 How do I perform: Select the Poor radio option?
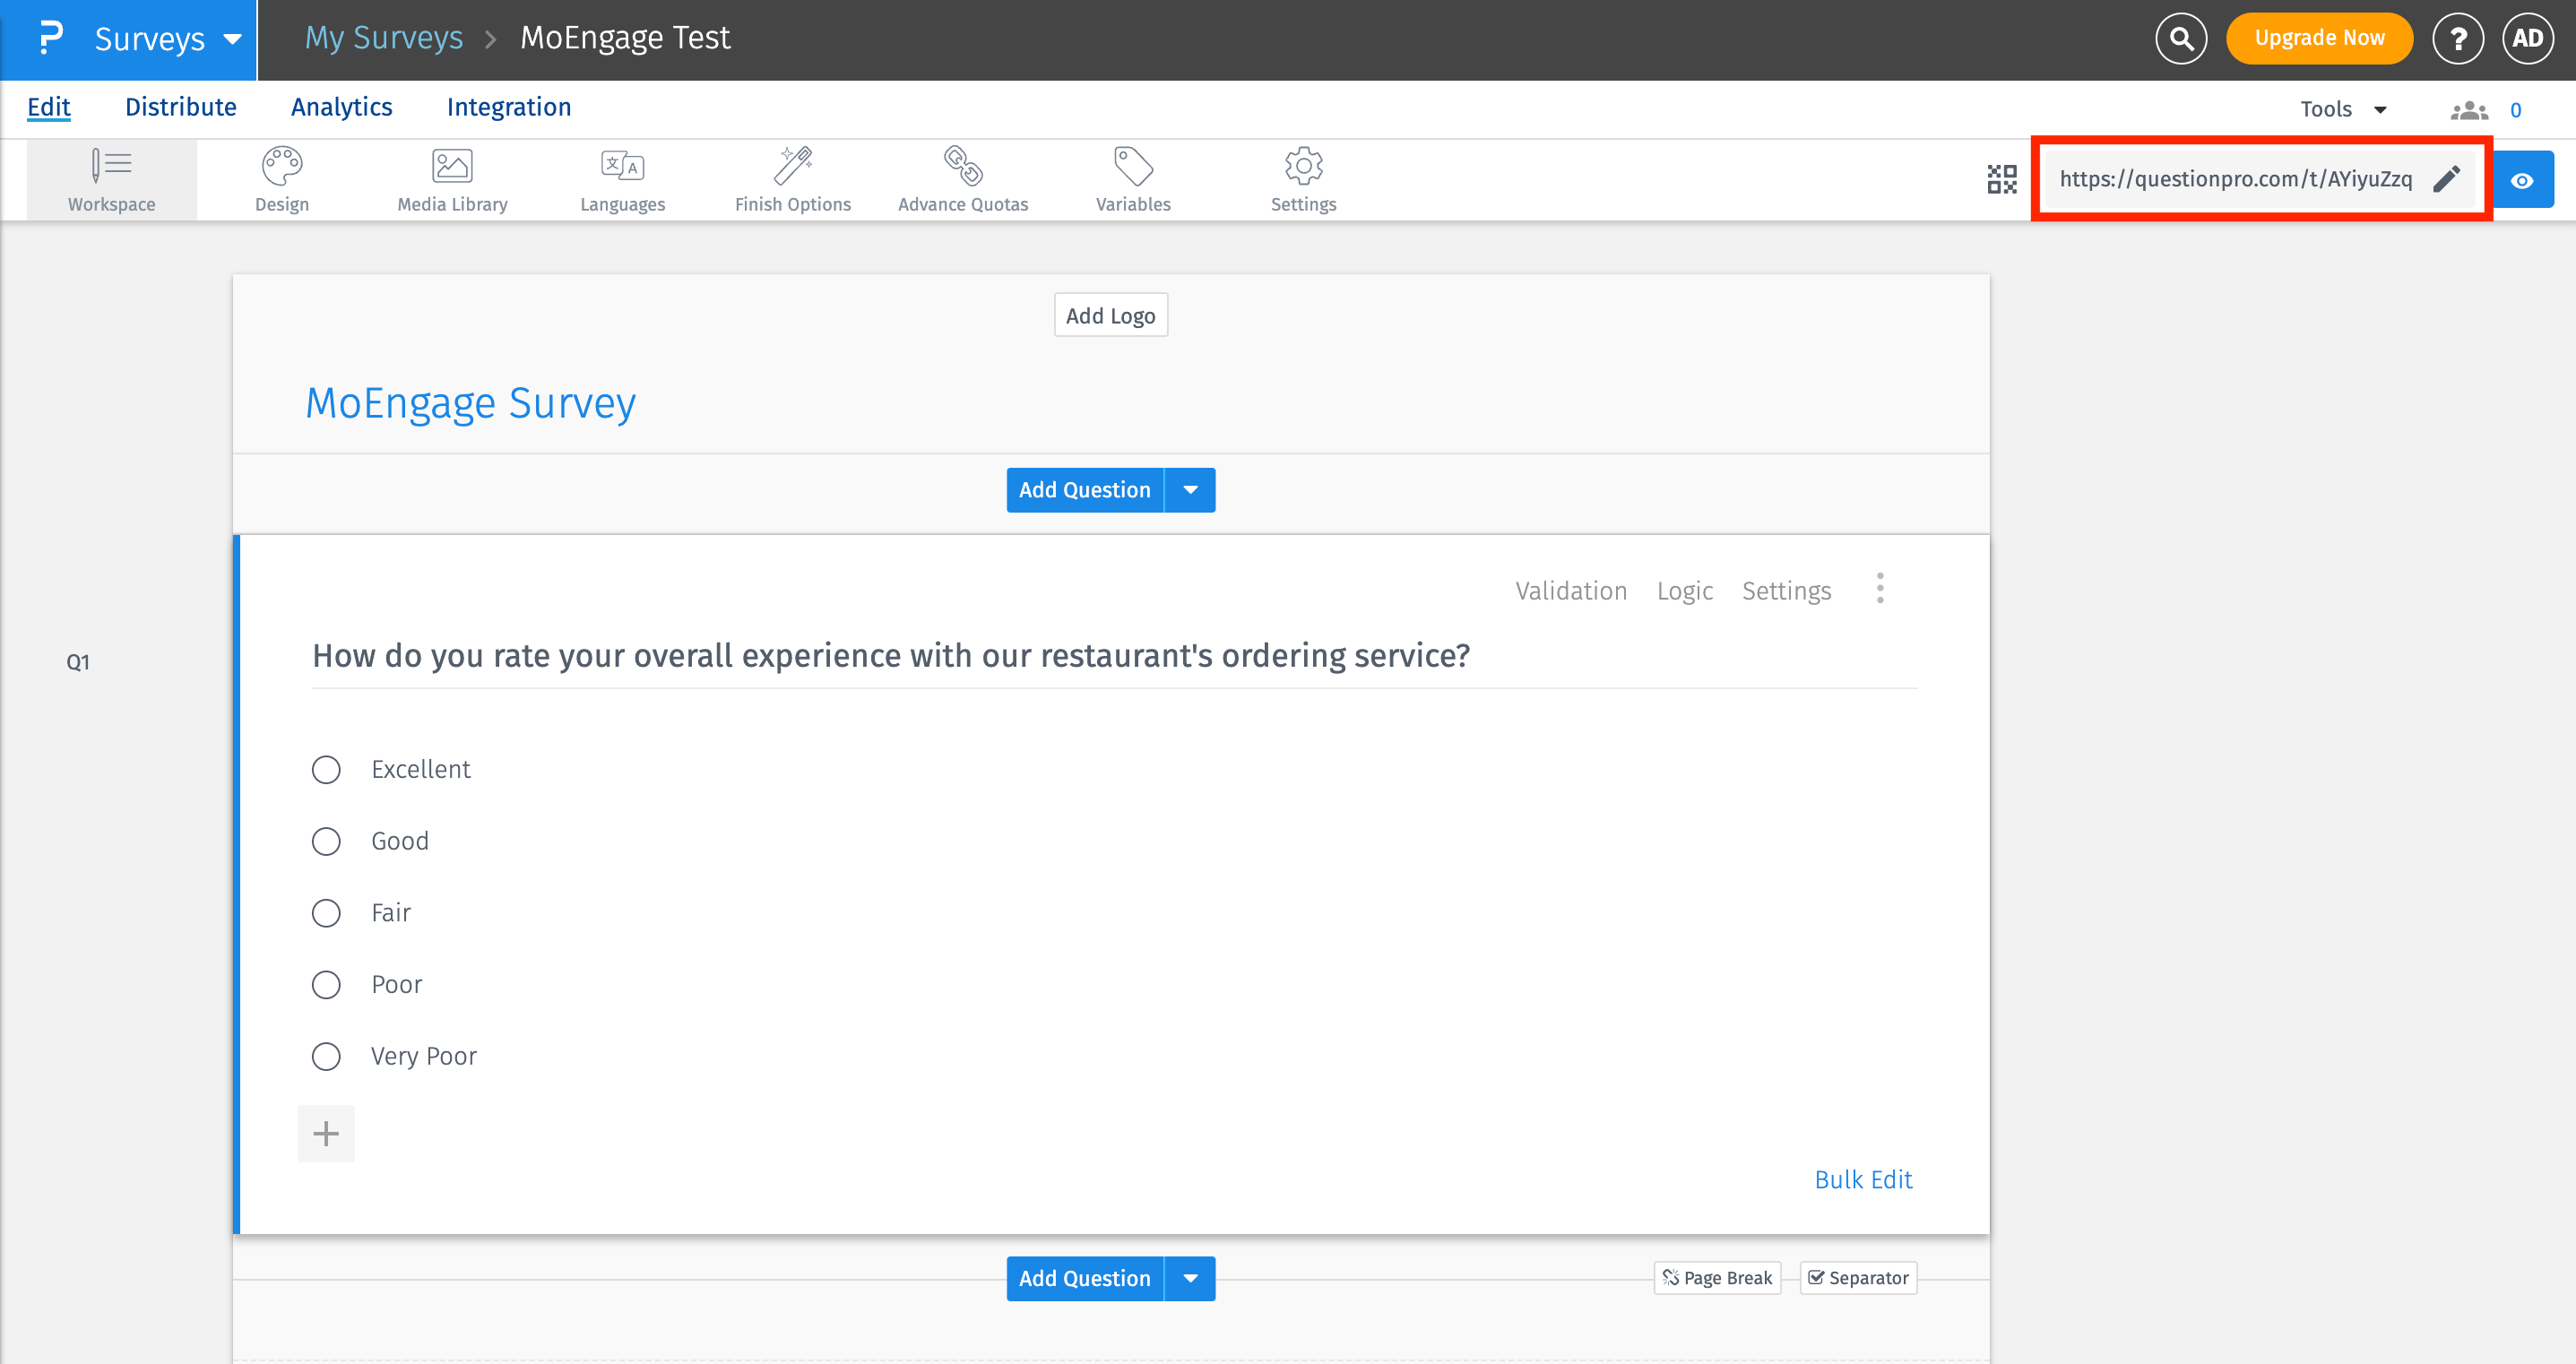click(326, 985)
